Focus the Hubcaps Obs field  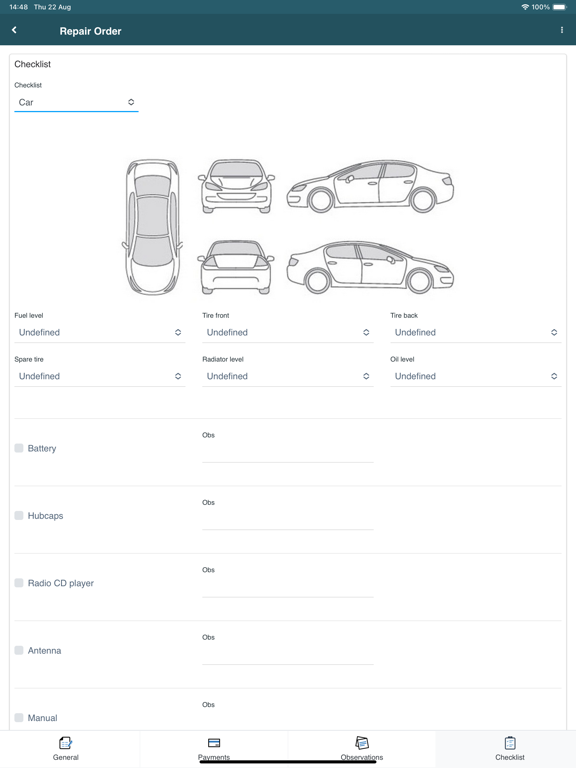(288, 520)
